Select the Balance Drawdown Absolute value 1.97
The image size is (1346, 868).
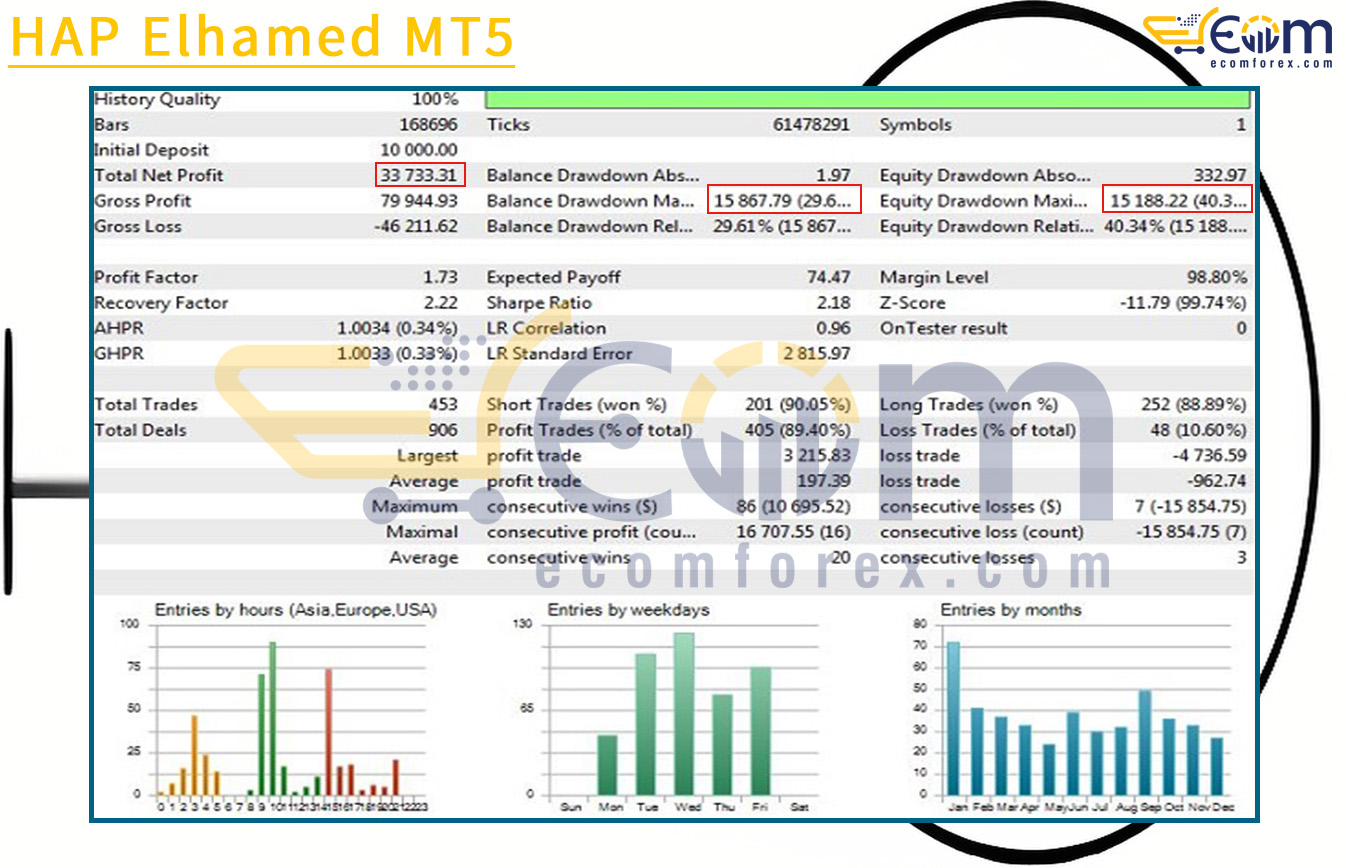click(x=834, y=175)
